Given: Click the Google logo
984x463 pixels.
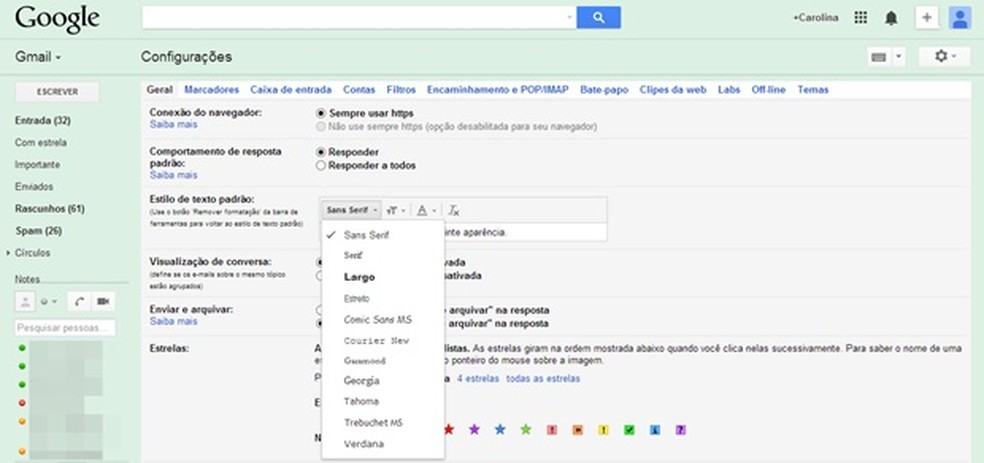Looking at the screenshot, I should [x=57, y=19].
